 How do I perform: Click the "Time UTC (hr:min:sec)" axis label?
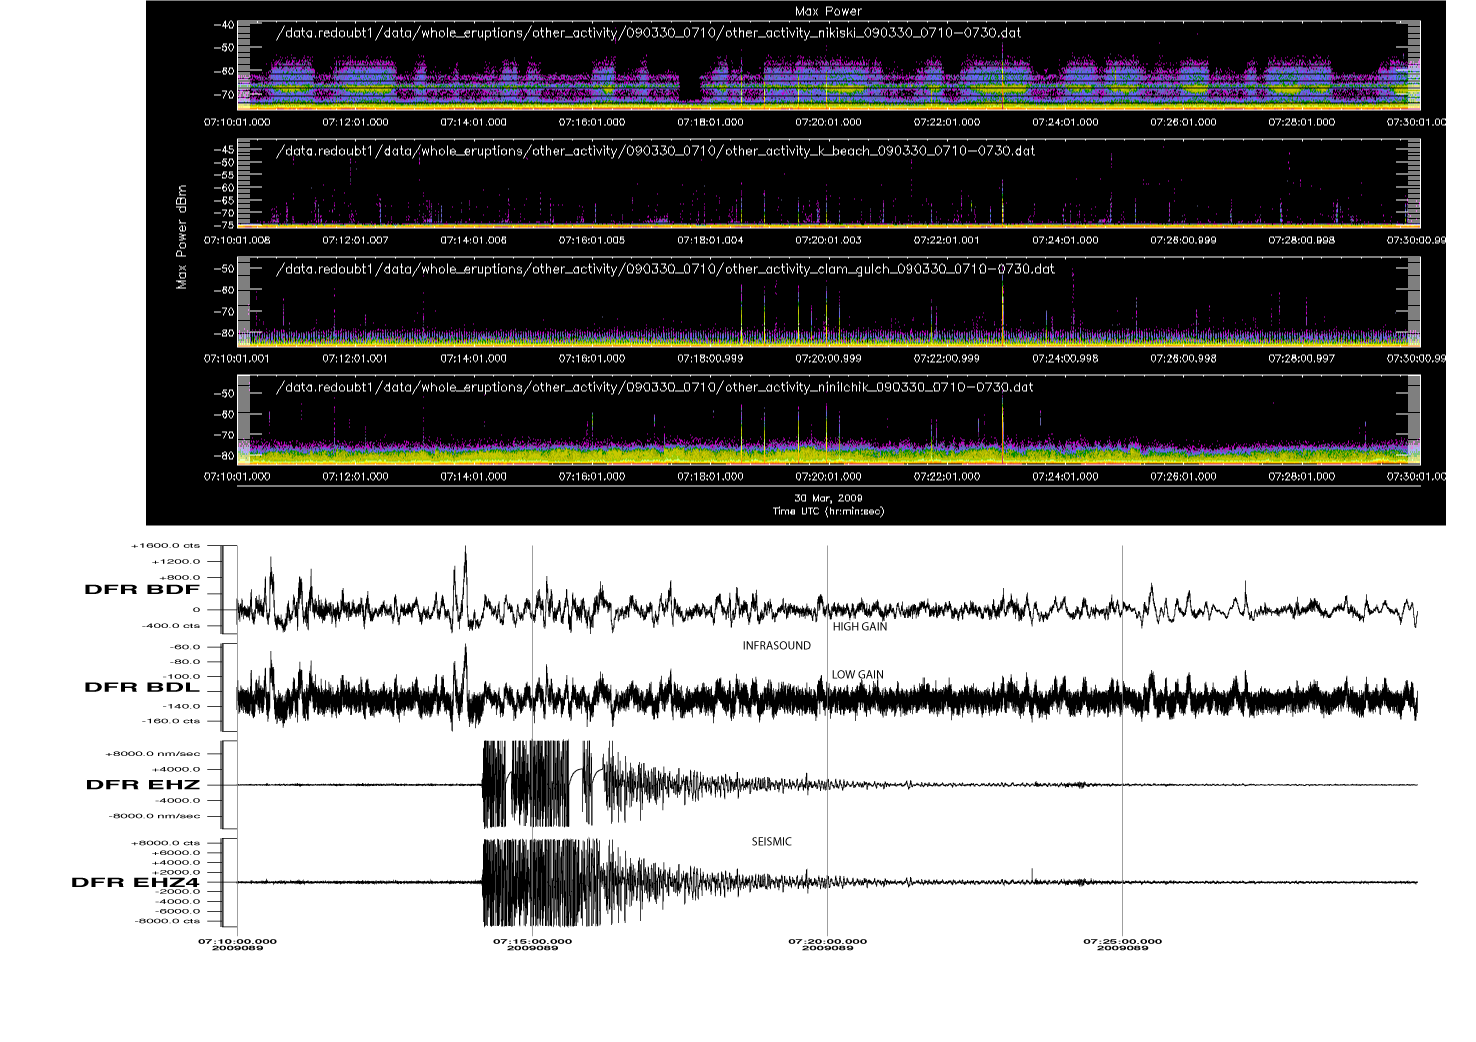tap(828, 511)
